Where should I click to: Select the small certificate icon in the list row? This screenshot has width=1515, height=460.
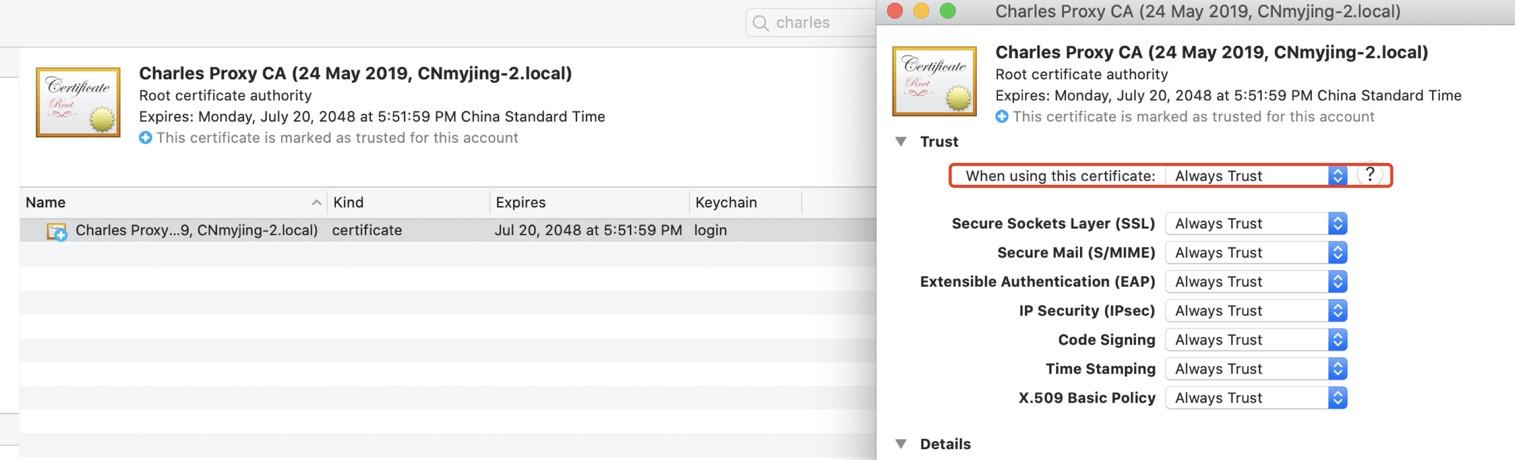[57, 231]
